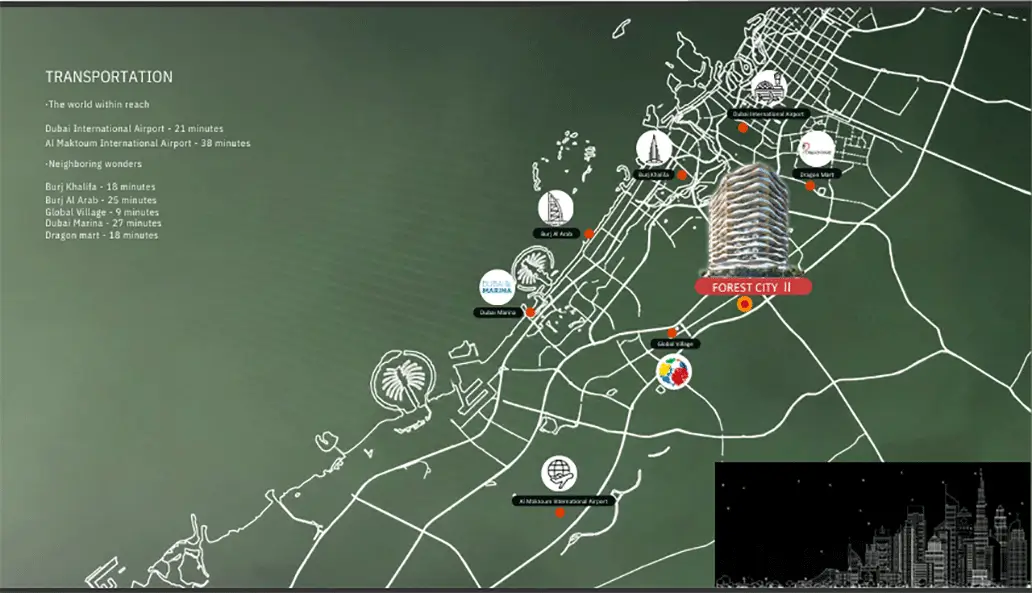Click the orange dot below Dragon Mart label

(x=810, y=186)
